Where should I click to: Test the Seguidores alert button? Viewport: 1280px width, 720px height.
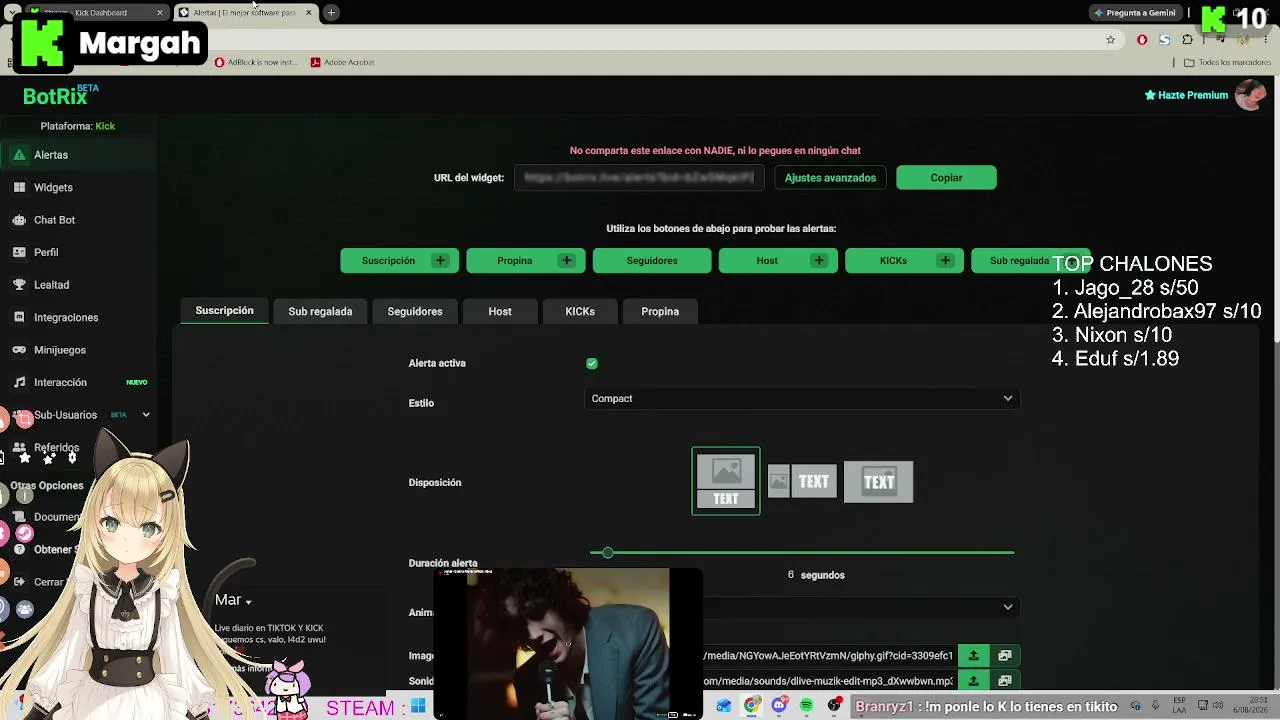(652, 260)
